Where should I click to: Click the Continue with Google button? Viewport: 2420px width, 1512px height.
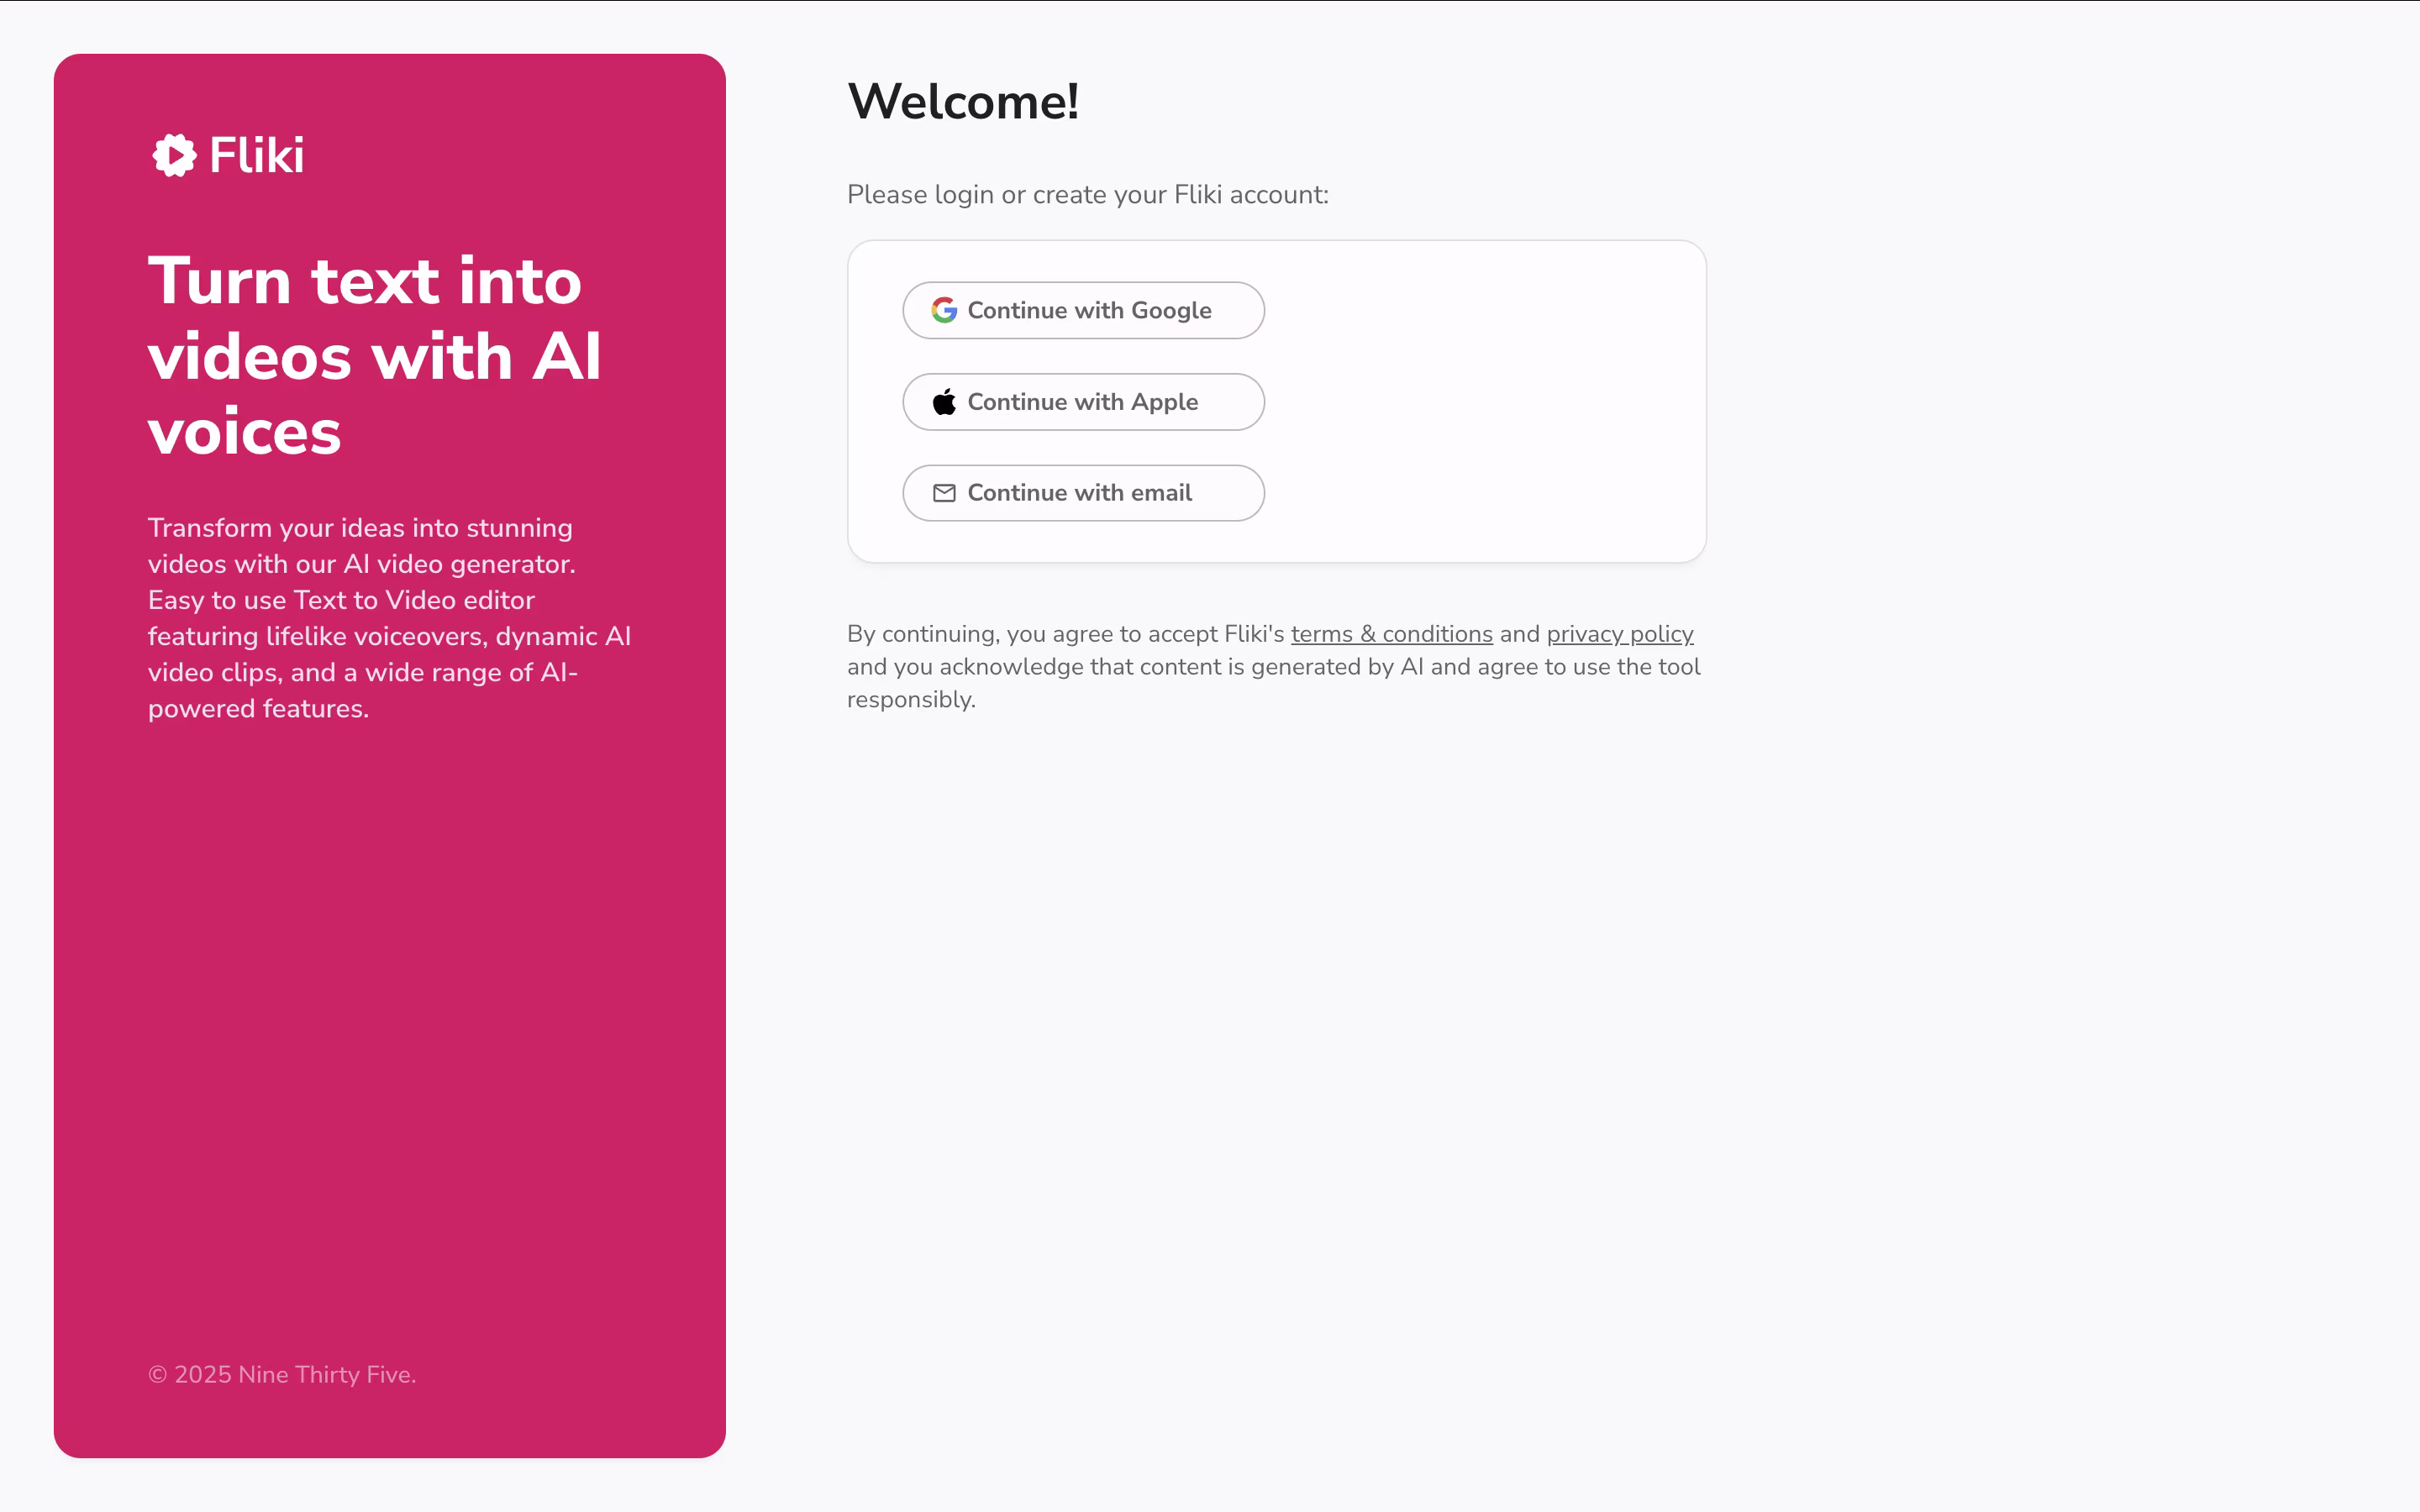tap(1083, 310)
